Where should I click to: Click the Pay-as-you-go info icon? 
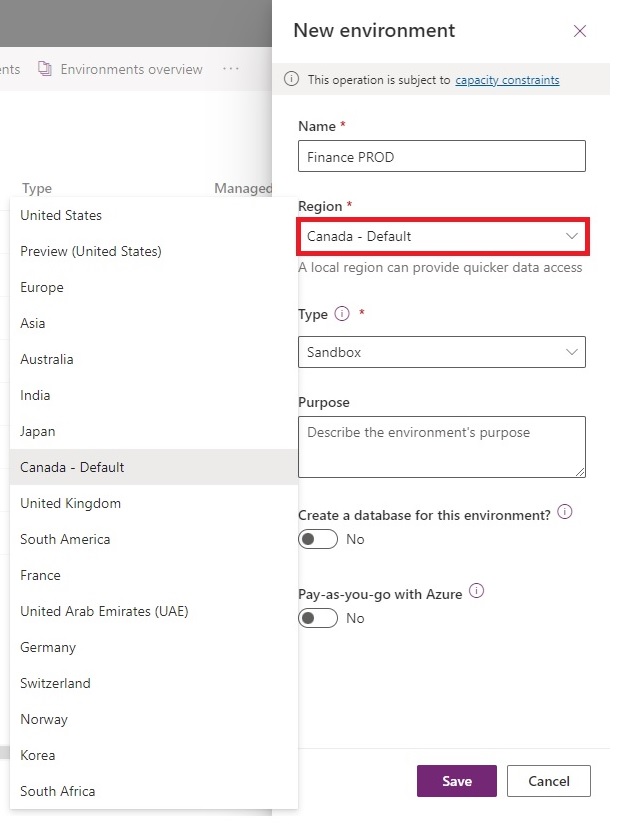(476, 591)
